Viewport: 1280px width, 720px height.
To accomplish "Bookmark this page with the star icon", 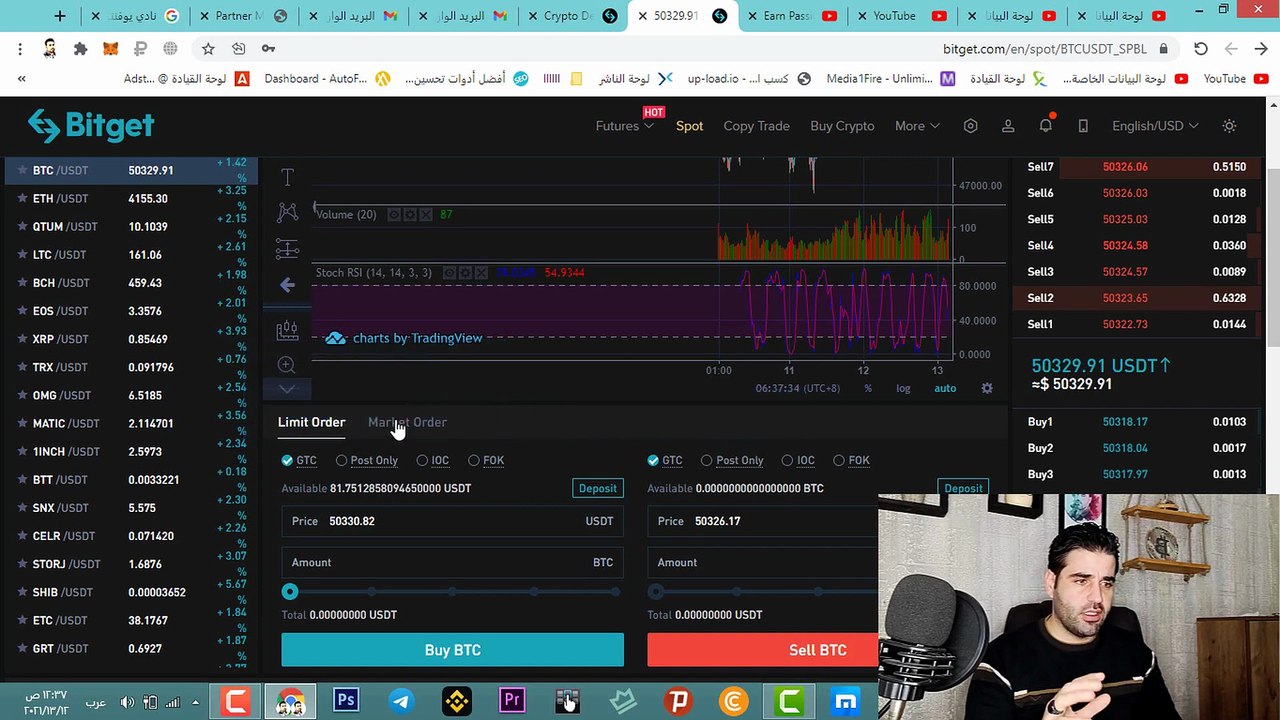I will (x=208, y=48).
